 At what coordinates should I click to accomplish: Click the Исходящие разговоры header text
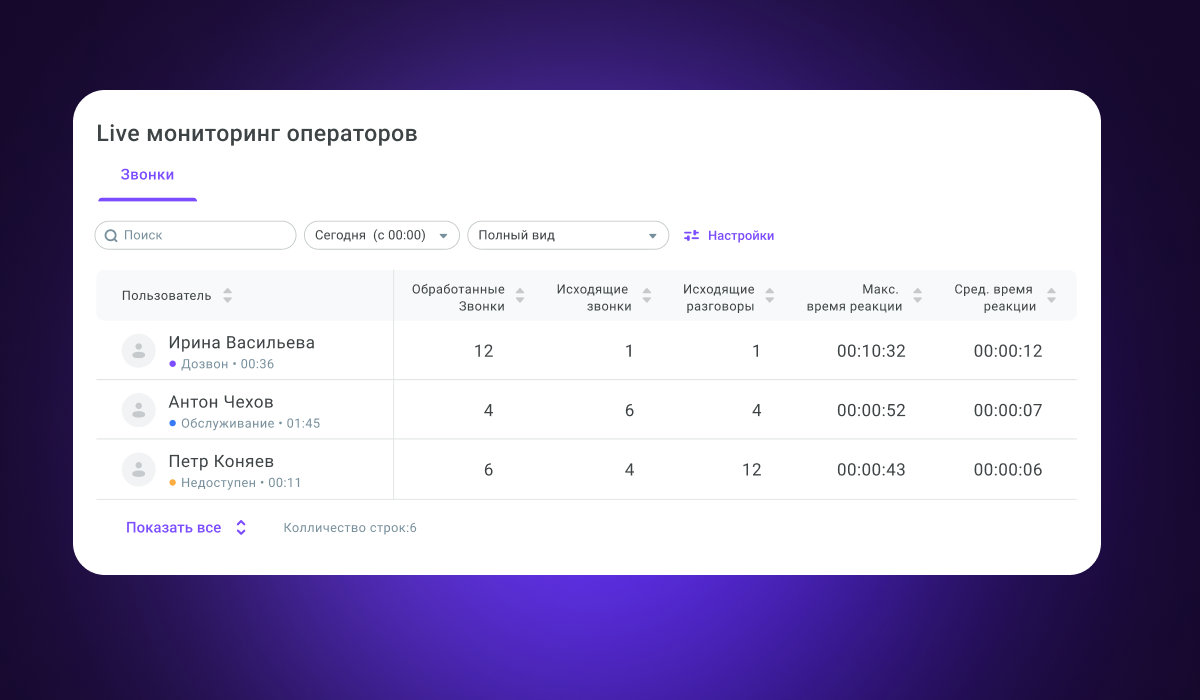[719, 298]
